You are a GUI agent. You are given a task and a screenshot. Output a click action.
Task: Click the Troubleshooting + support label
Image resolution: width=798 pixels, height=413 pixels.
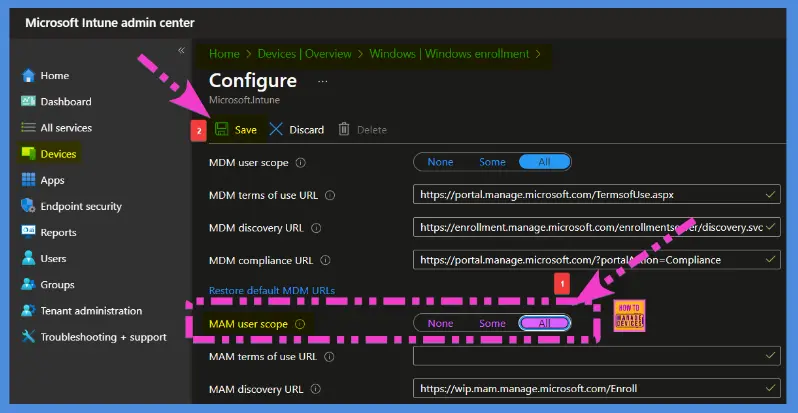(103, 337)
